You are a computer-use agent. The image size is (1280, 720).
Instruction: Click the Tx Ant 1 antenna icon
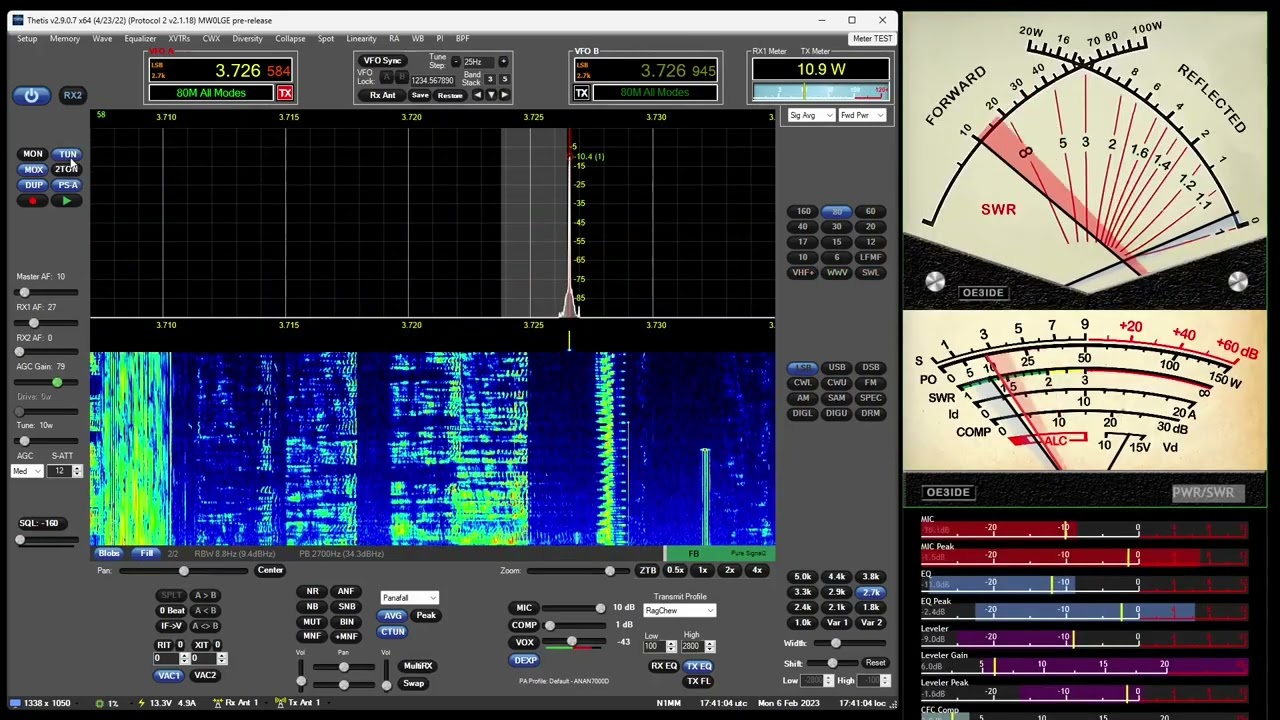[x=281, y=703]
